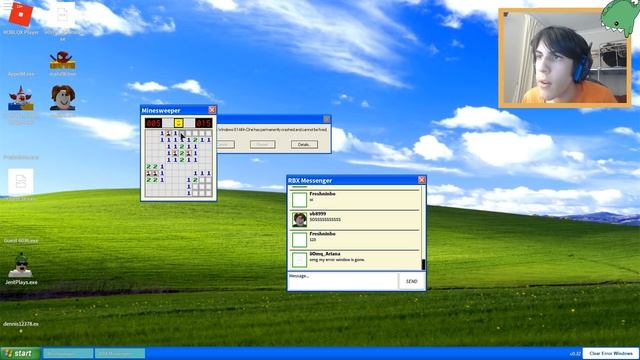Open the JentPlays.exe avatar icon

point(21,265)
